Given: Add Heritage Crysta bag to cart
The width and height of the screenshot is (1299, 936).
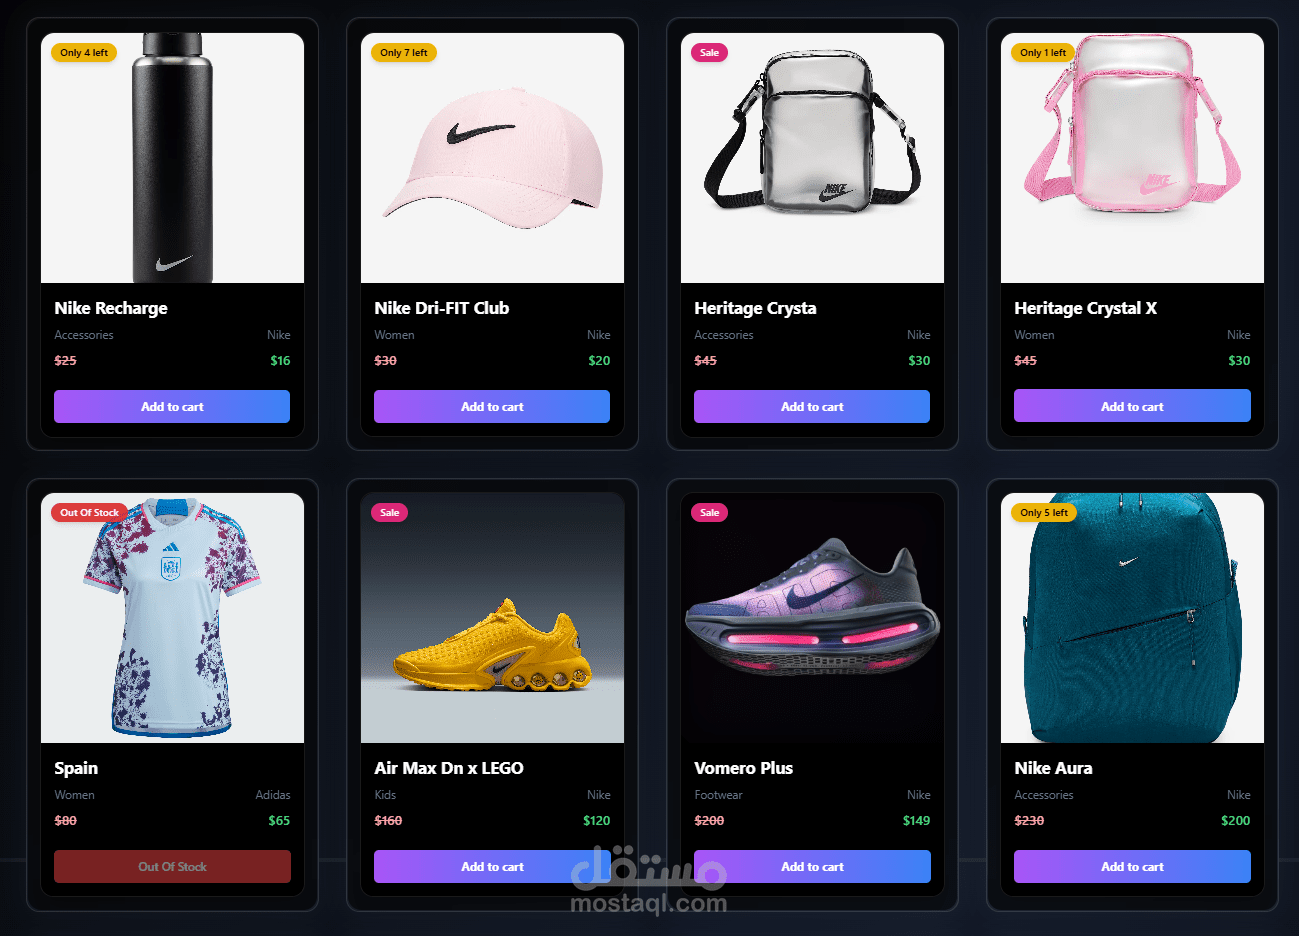Looking at the screenshot, I should [x=812, y=406].
